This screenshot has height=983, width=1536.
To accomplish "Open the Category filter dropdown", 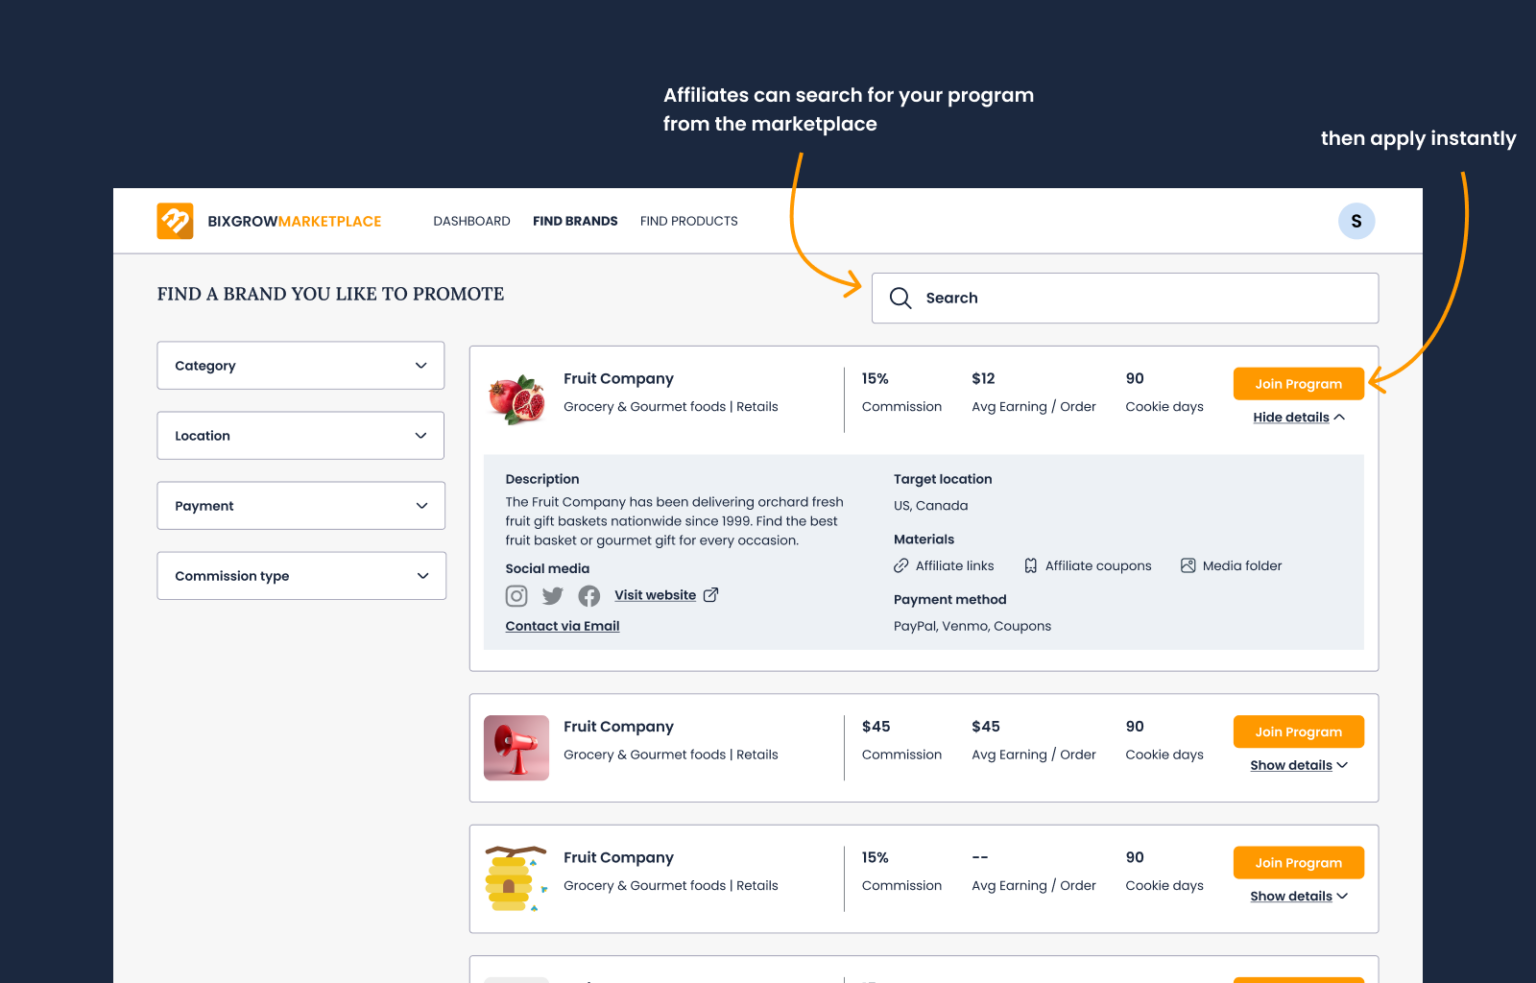I will [x=300, y=365].
